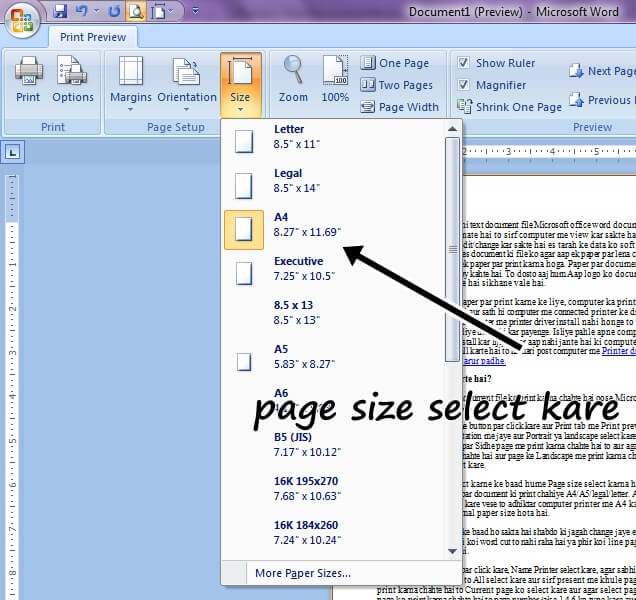636x600 pixels.
Task: Choose B5 (JIS) paper size
Action: pyautogui.click(x=333, y=445)
